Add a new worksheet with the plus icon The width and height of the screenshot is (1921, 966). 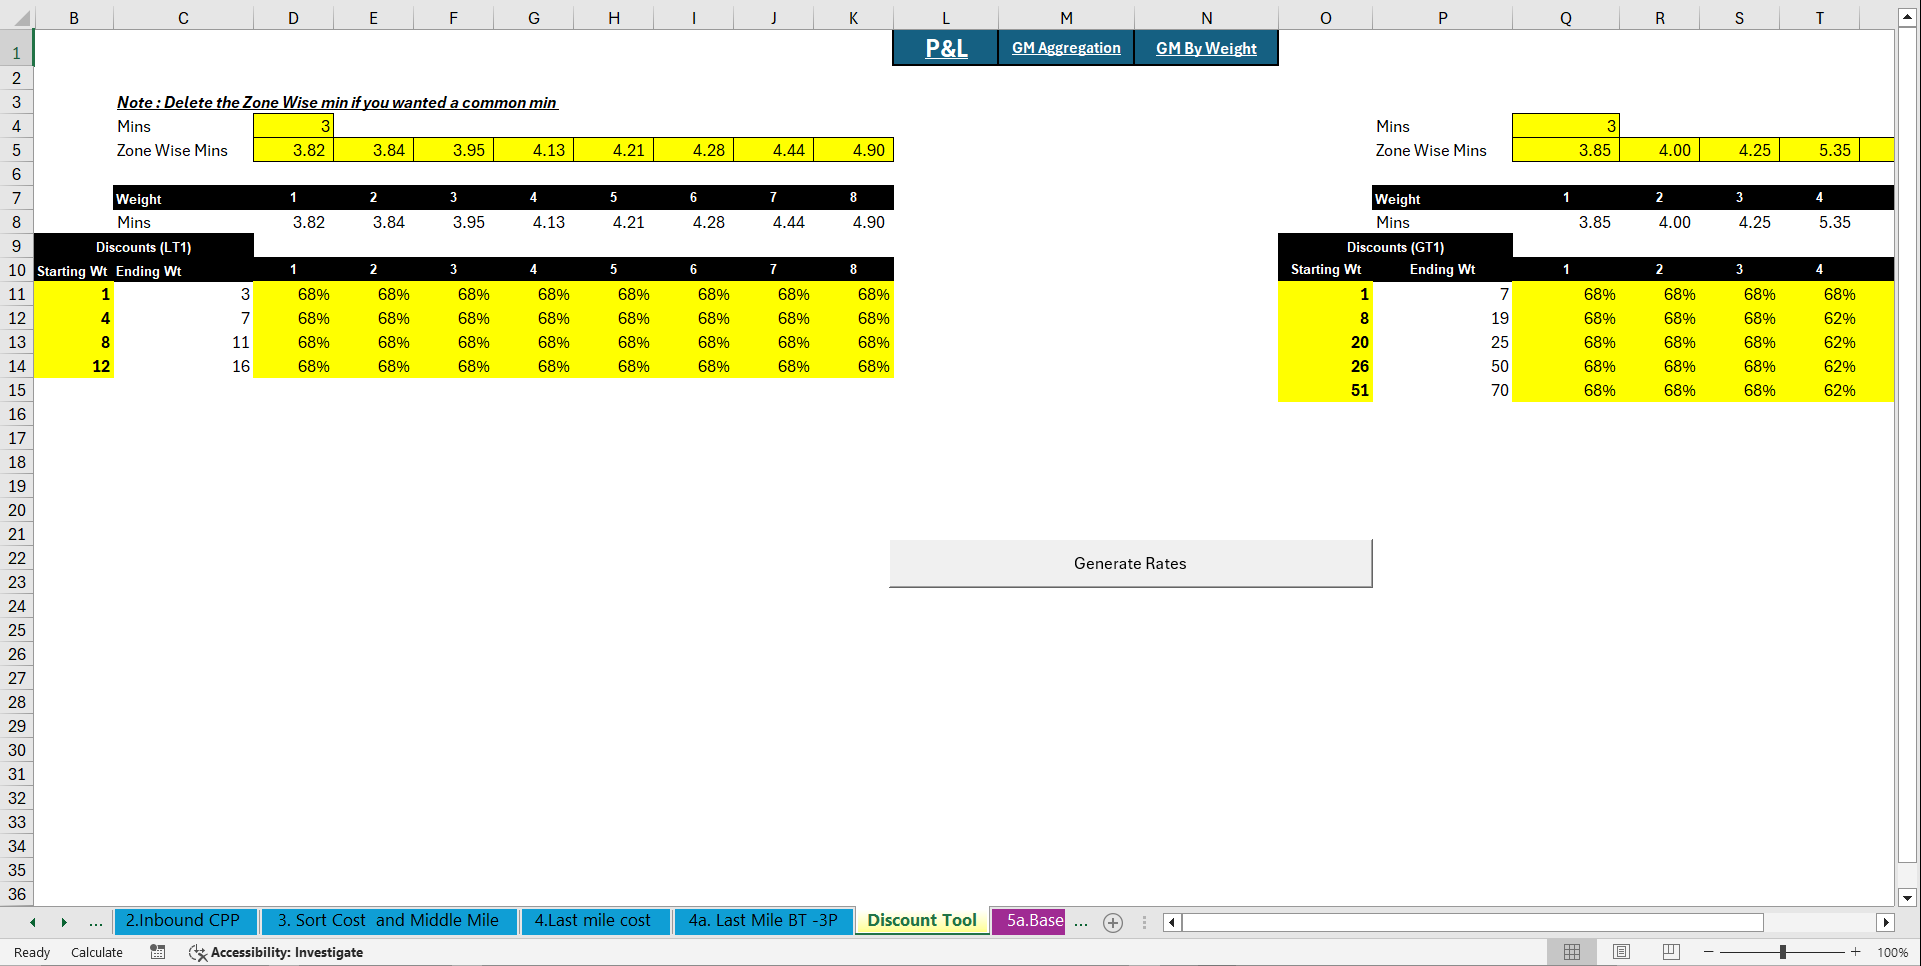pyautogui.click(x=1112, y=922)
